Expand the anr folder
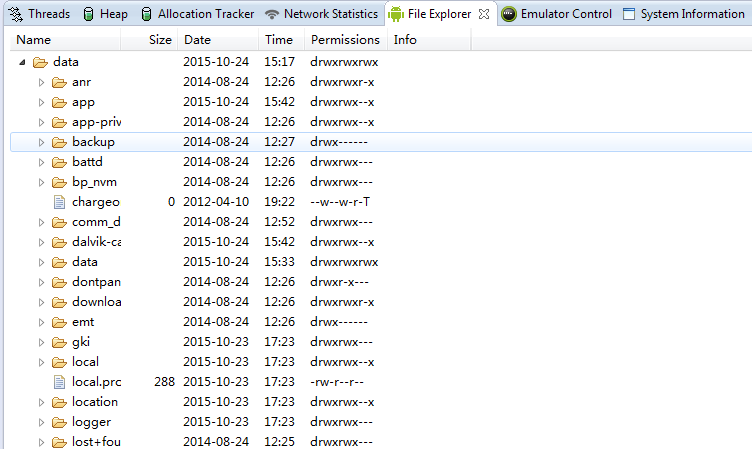This screenshot has width=752, height=449. tap(41, 83)
